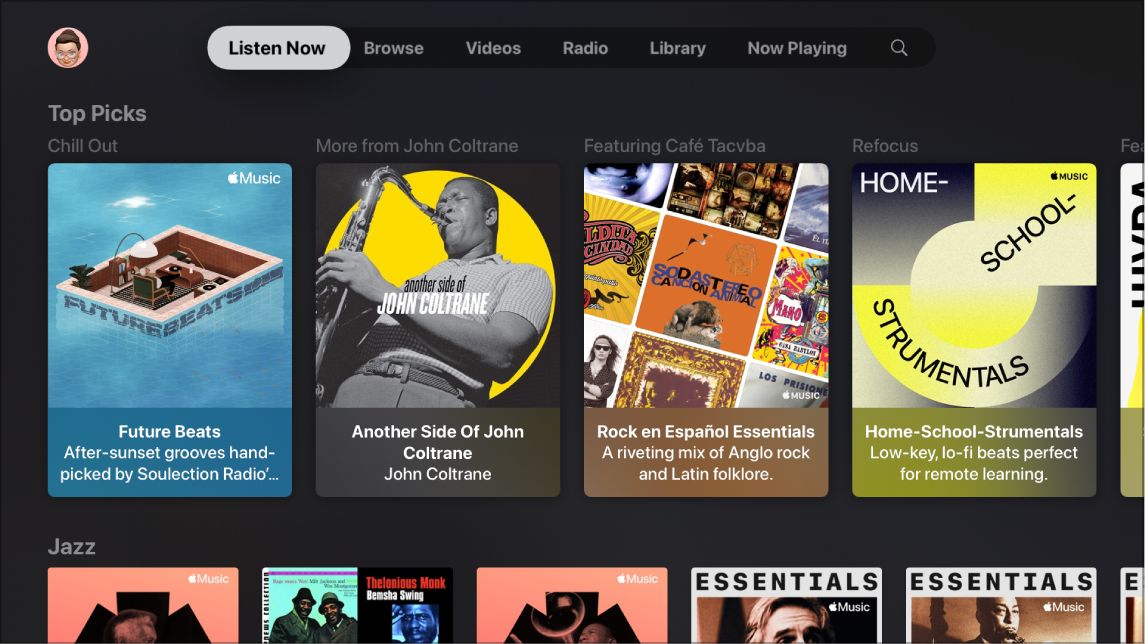Open the Library section
Screen dimensions: 1146x644
(677, 47)
